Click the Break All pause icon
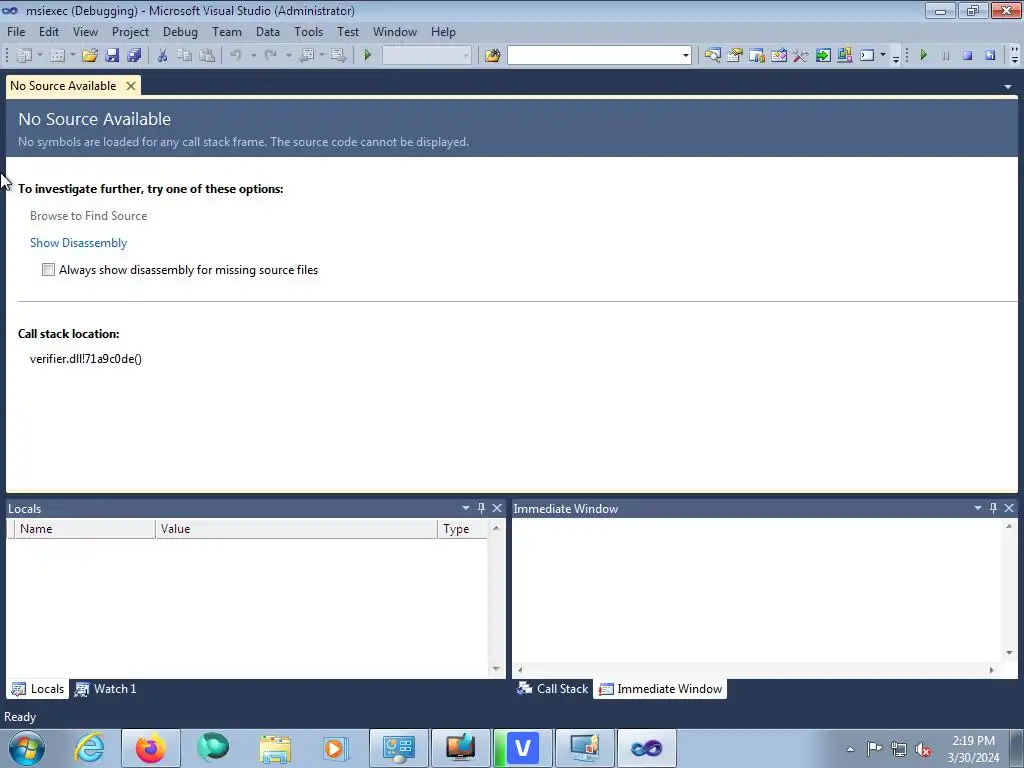 (946, 56)
